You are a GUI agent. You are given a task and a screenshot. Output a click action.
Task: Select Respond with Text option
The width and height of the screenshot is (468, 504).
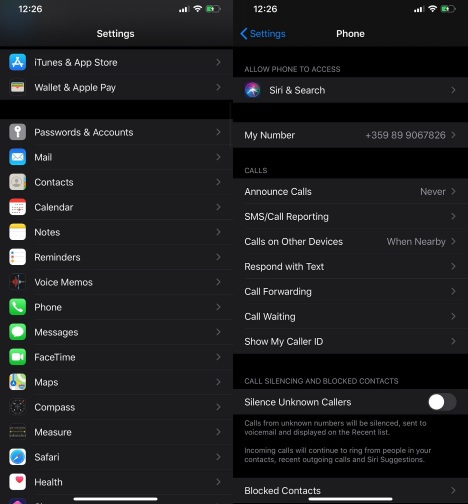click(x=350, y=266)
